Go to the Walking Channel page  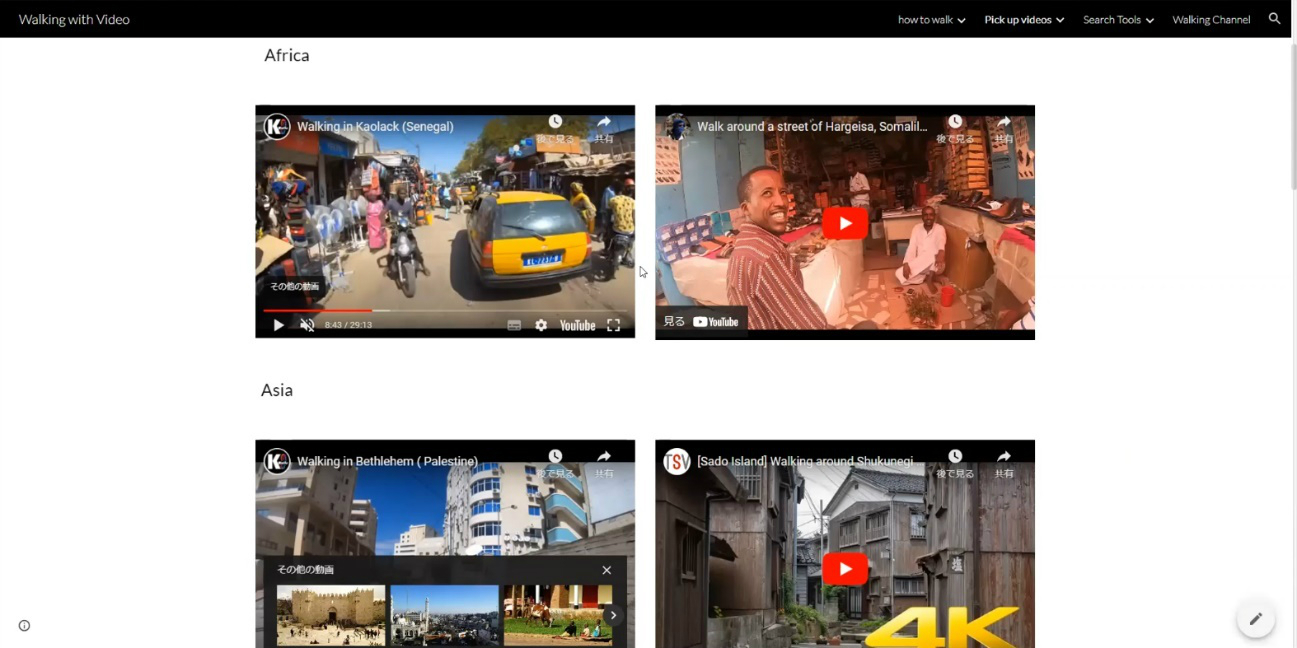click(x=1211, y=20)
